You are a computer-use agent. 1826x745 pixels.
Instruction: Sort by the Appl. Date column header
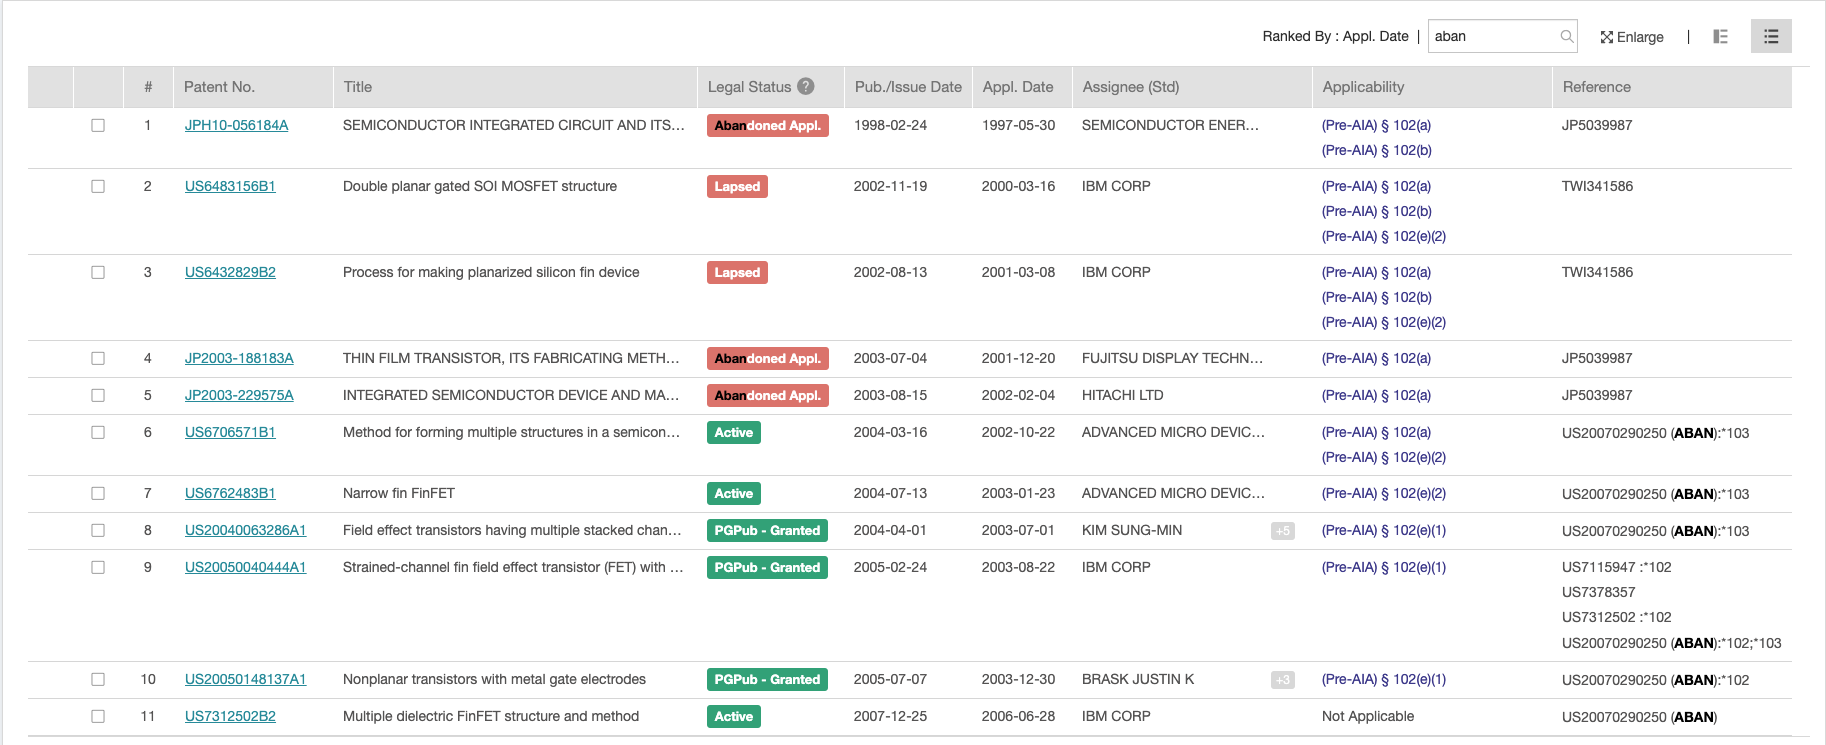pos(1017,87)
